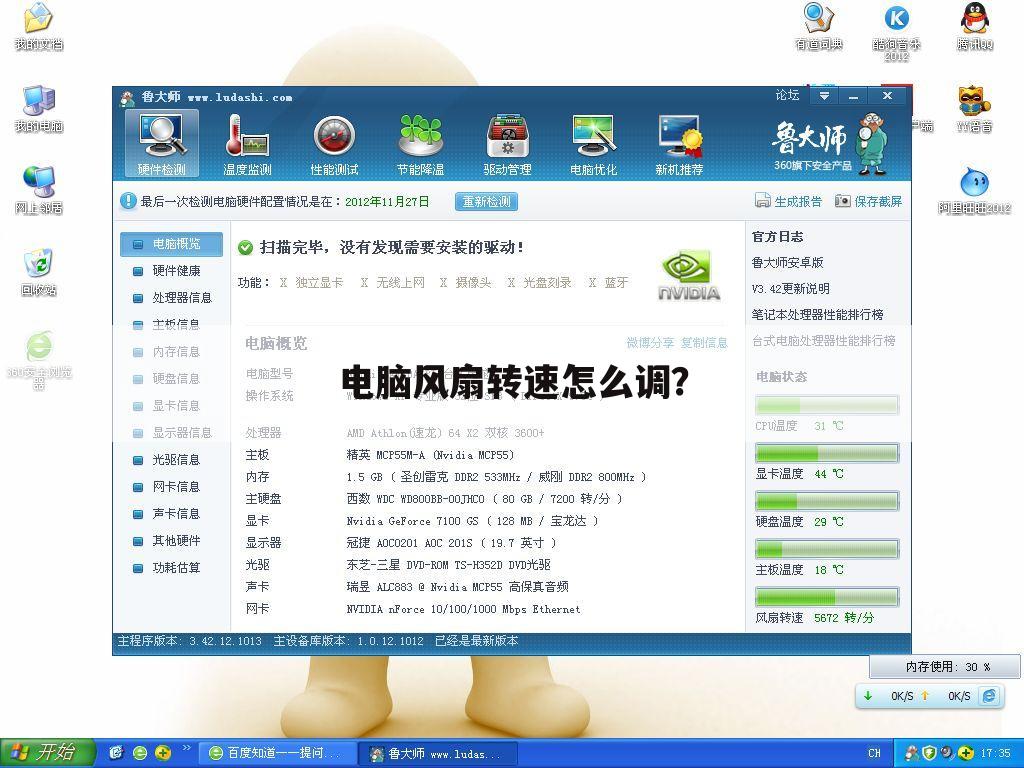Click the 内存使用 30% floating widget
This screenshot has width=1024, height=768.
[x=944, y=666]
